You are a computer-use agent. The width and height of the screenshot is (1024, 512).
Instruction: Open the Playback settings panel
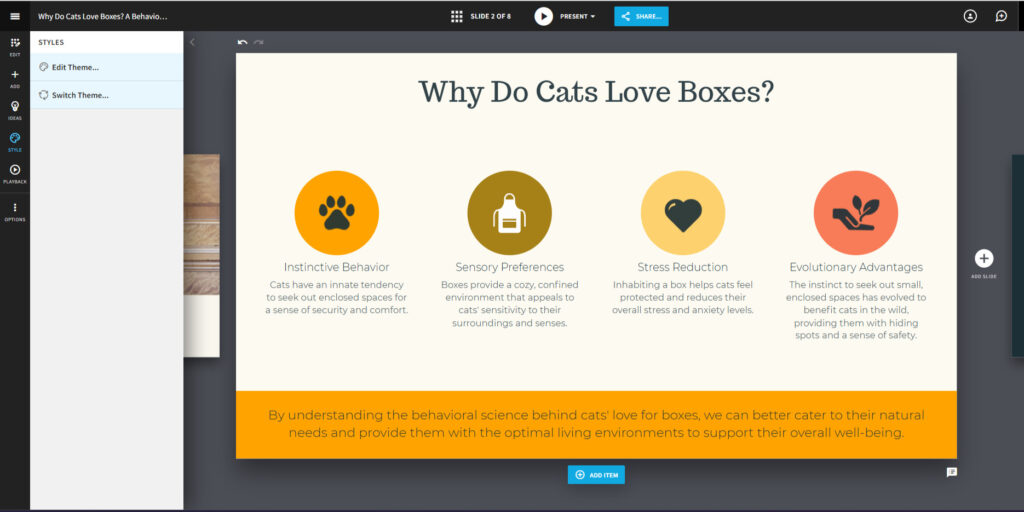[15, 174]
